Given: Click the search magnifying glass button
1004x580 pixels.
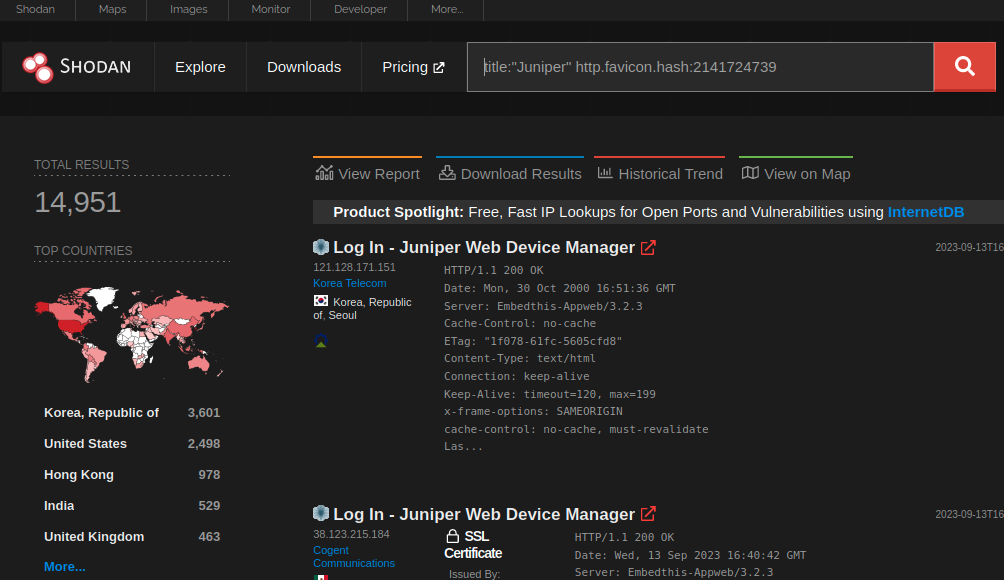Looking at the screenshot, I should 963,66.
